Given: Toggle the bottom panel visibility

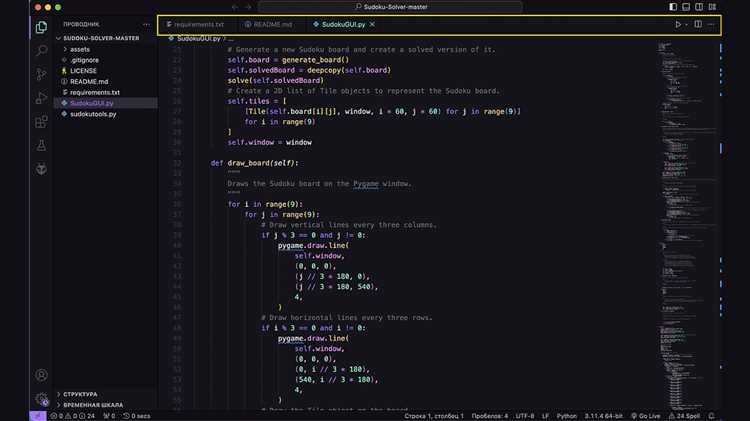Looking at the screenshot, I should 686,7.
